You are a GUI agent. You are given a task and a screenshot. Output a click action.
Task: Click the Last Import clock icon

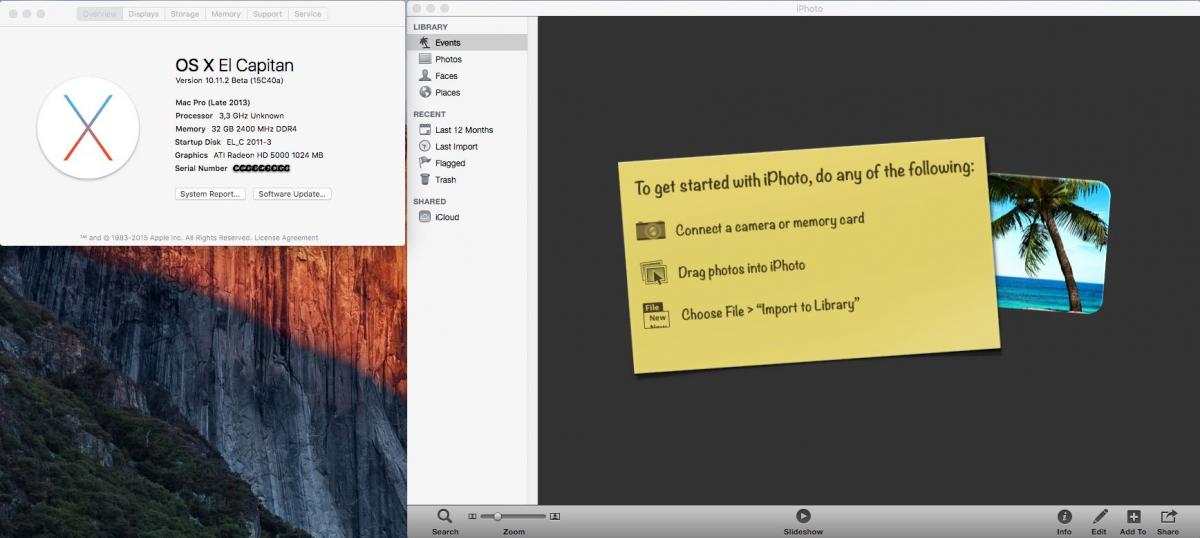[425, 146]
